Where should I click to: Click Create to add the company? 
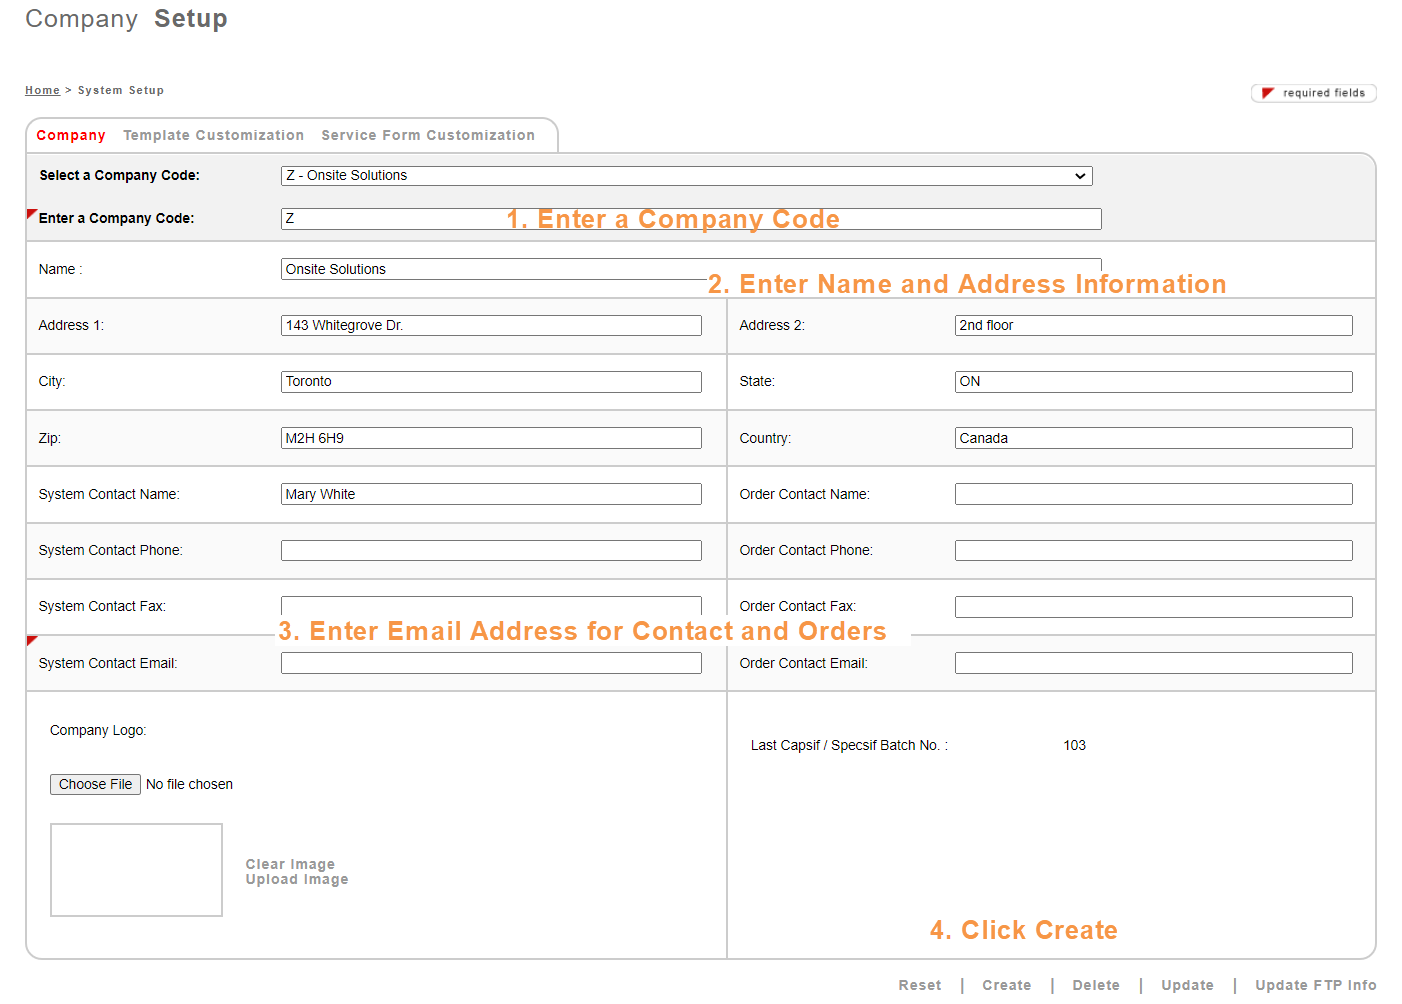[1006, 985]
